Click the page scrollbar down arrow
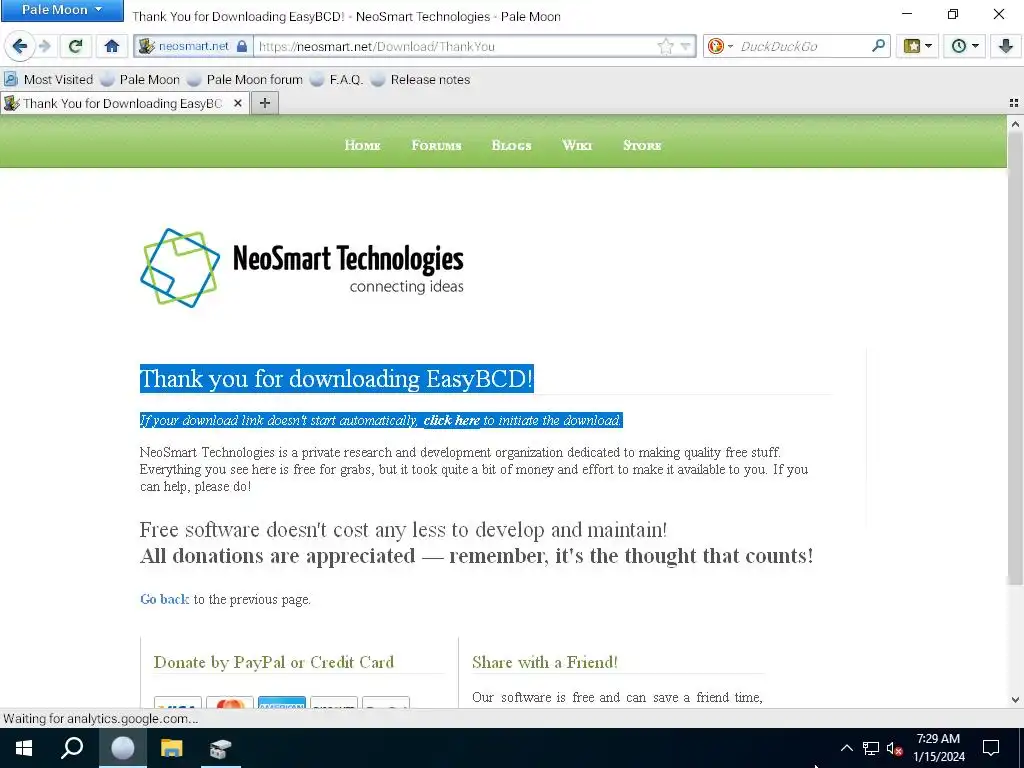 click(x=1015, y=699)
